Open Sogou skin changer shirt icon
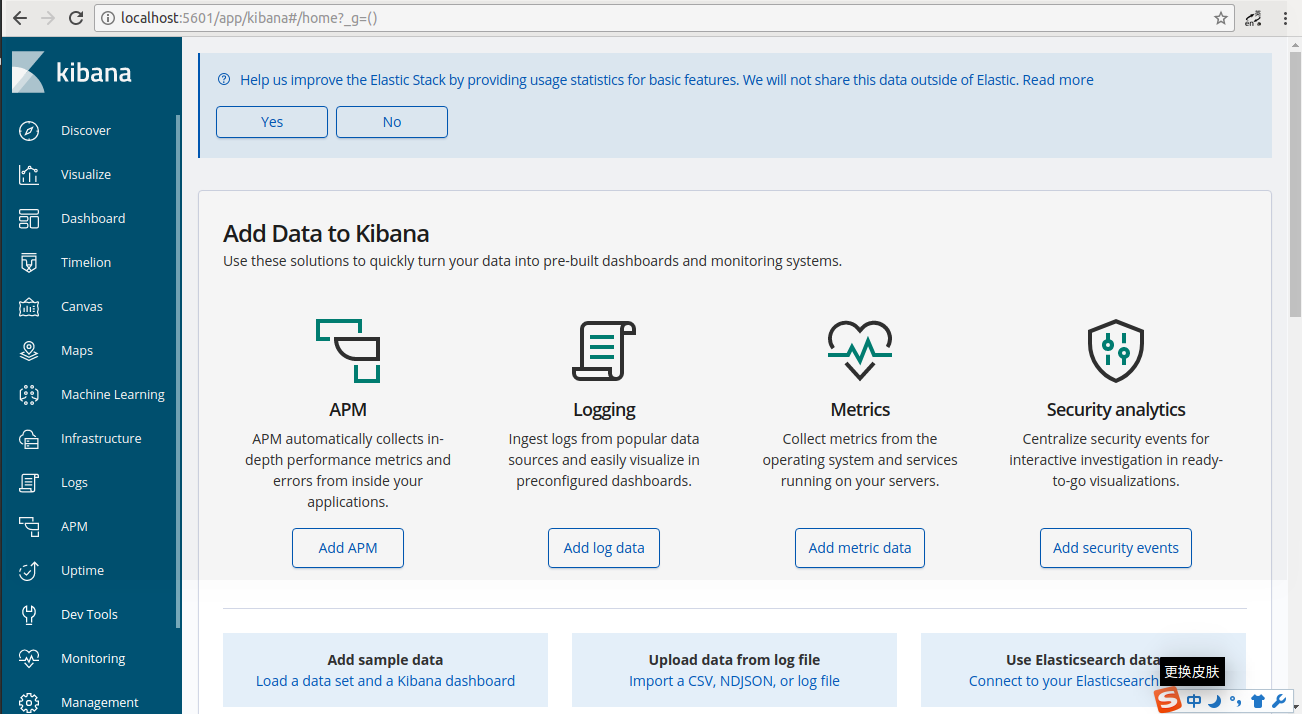The width and height of the screenshot is (1302, 714). click(x=1258, y=702)
